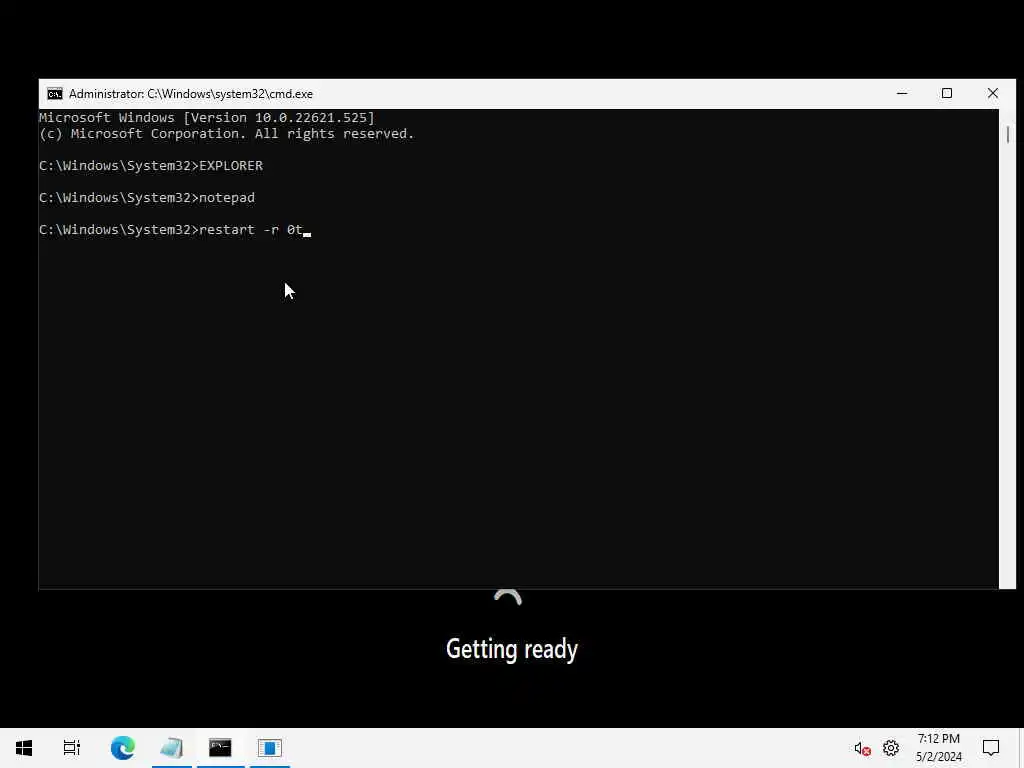Show calendar from the 7:12 PM clock
This screenshot has height=768, width=1024.
[938, 748]
